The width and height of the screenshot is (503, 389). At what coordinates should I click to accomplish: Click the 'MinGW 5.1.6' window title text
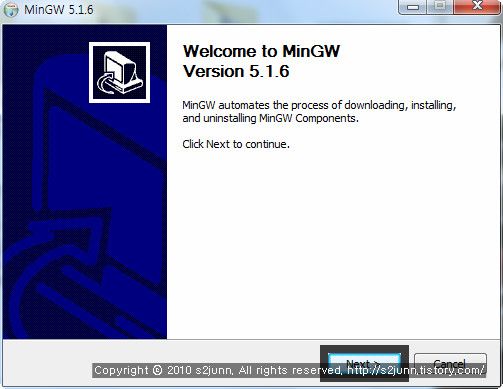pyautogui.click(x=59, y=9)
